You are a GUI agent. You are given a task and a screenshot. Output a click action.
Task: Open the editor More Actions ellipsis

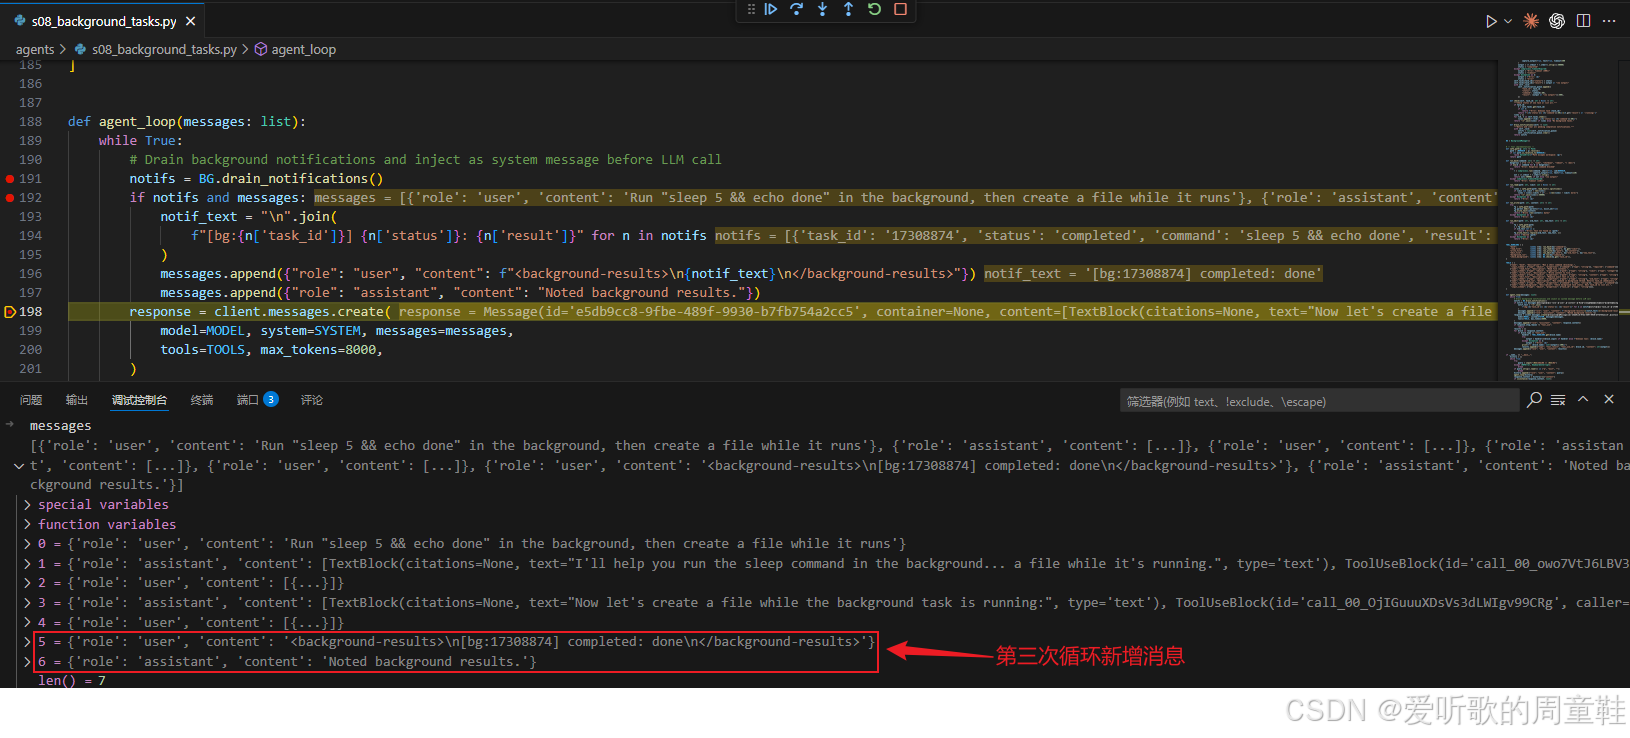[1609, 21]
